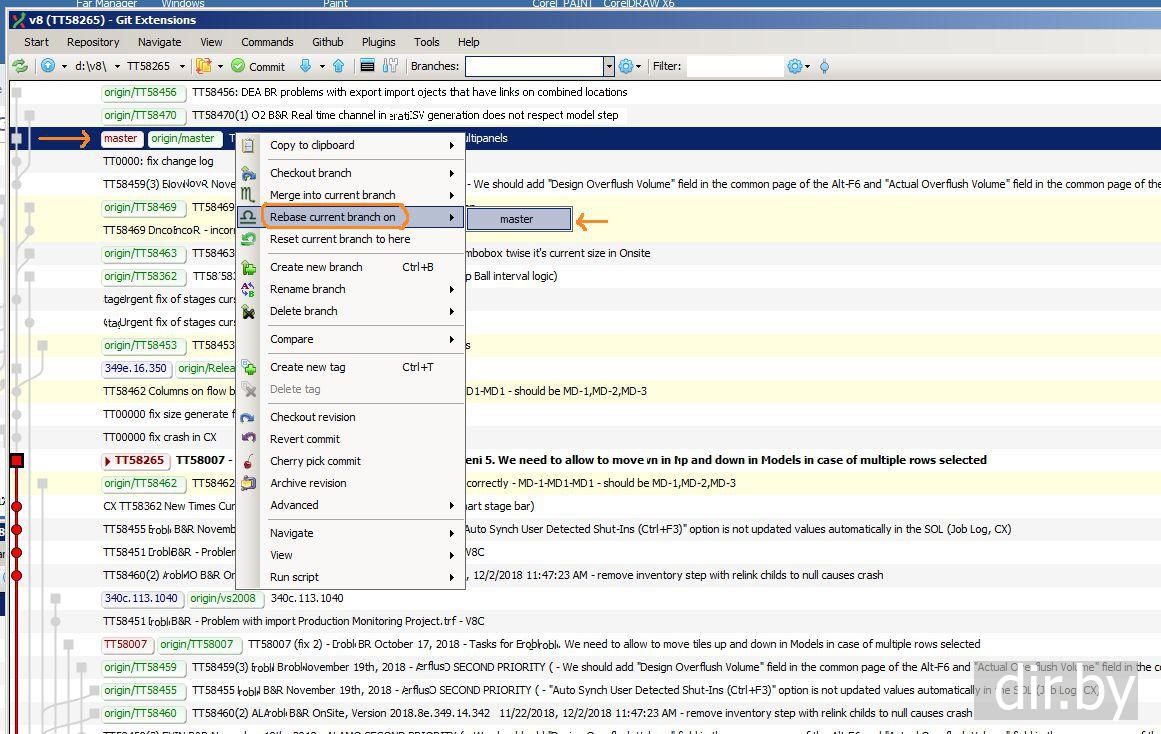Toggle the commit info panel layout icon

coord(367,66)
